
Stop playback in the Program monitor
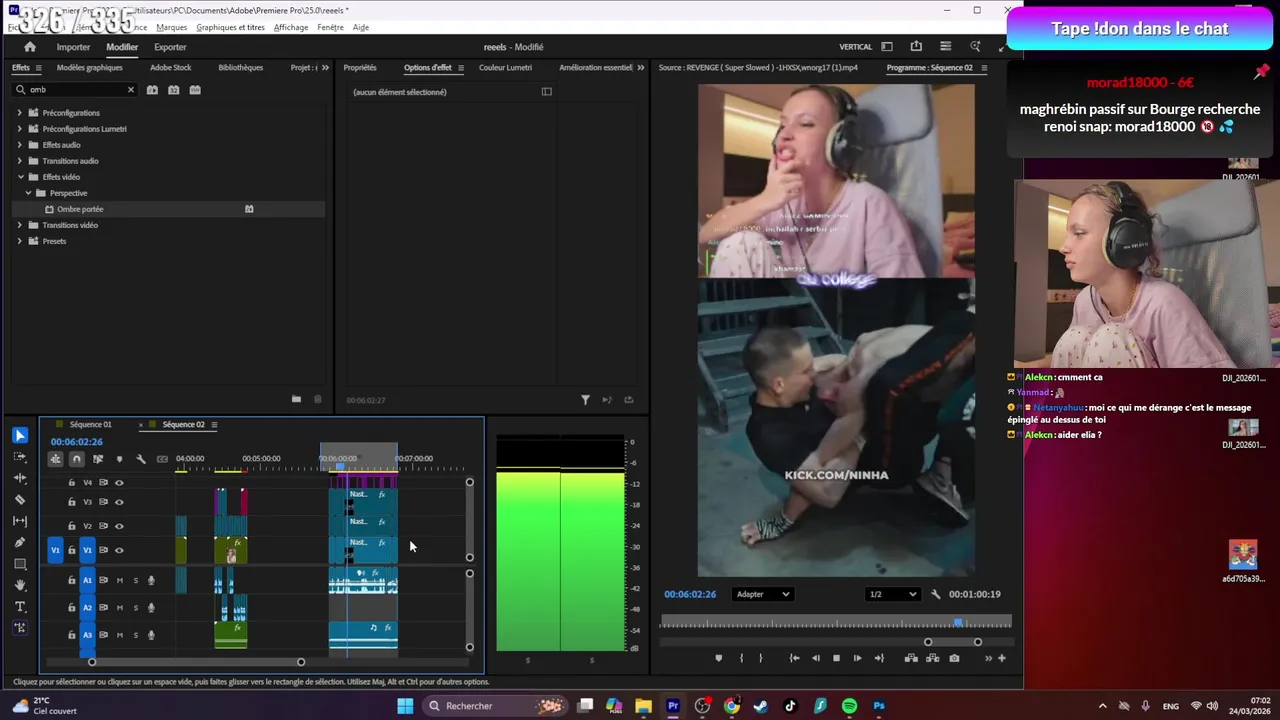(836, 658)
